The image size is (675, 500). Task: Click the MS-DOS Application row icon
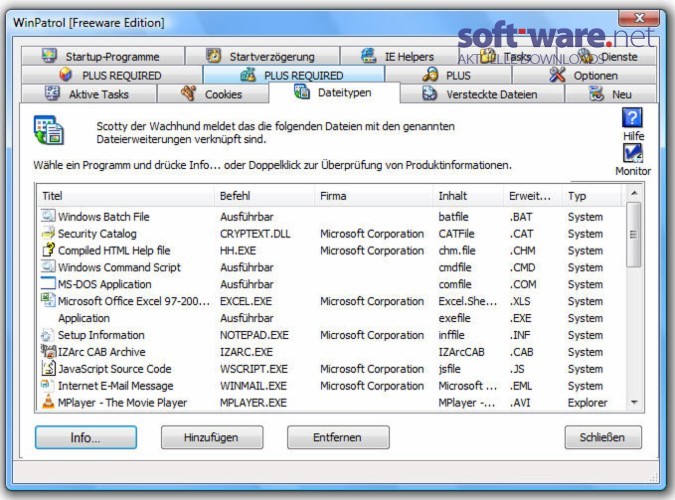coord(48,283)
